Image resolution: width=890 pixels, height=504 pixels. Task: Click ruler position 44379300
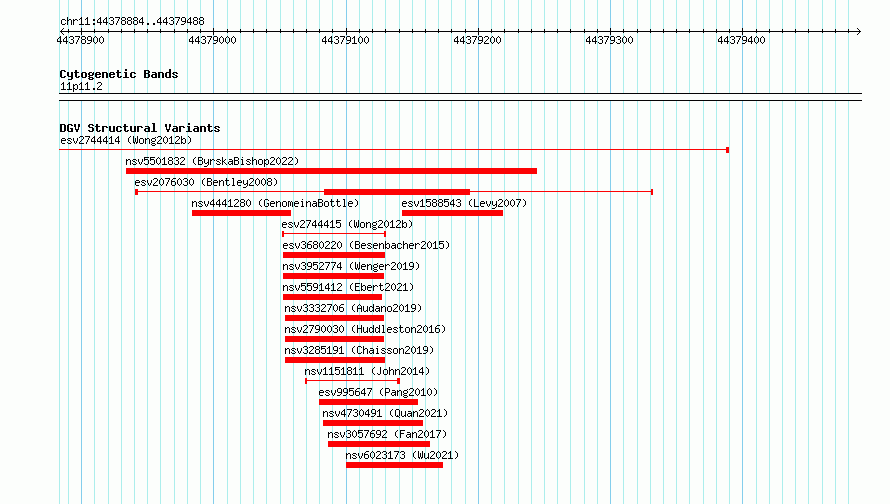click(609, 40)
